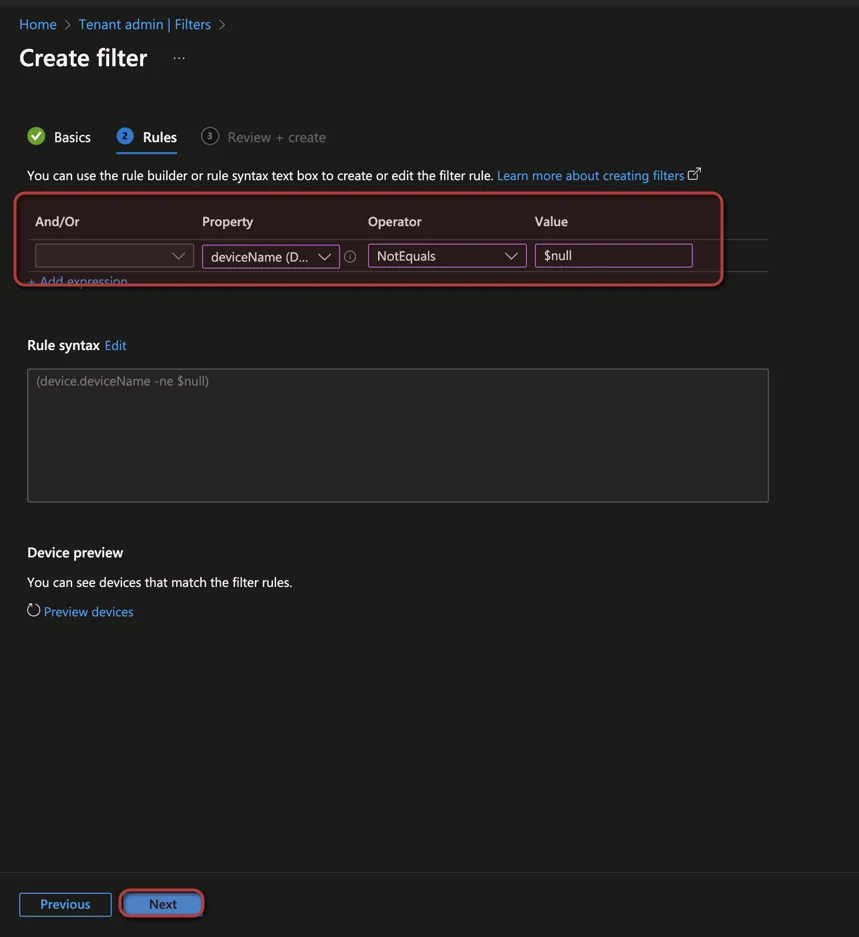
Task: Open the ellipsis menu beside Create filter
Action: (x=179, y=59)
